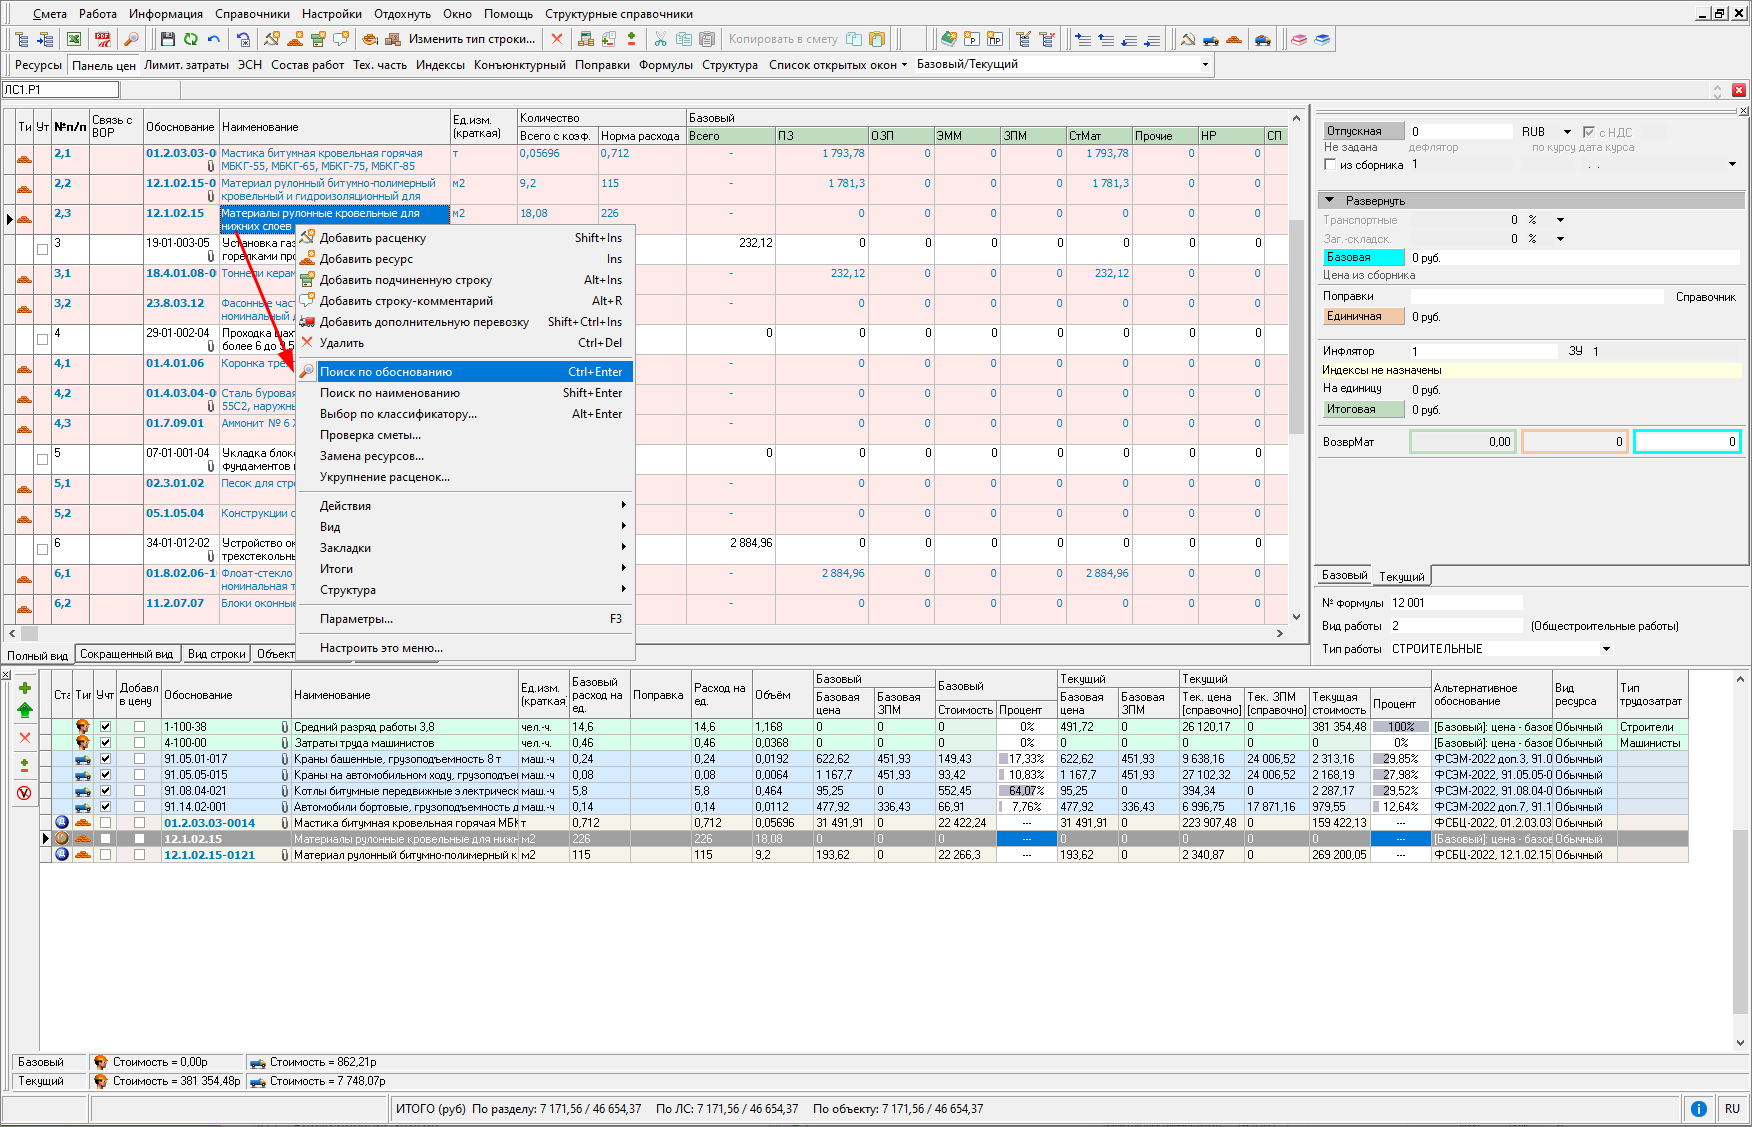Click the scissors cut icon

(x=660, y=39)
